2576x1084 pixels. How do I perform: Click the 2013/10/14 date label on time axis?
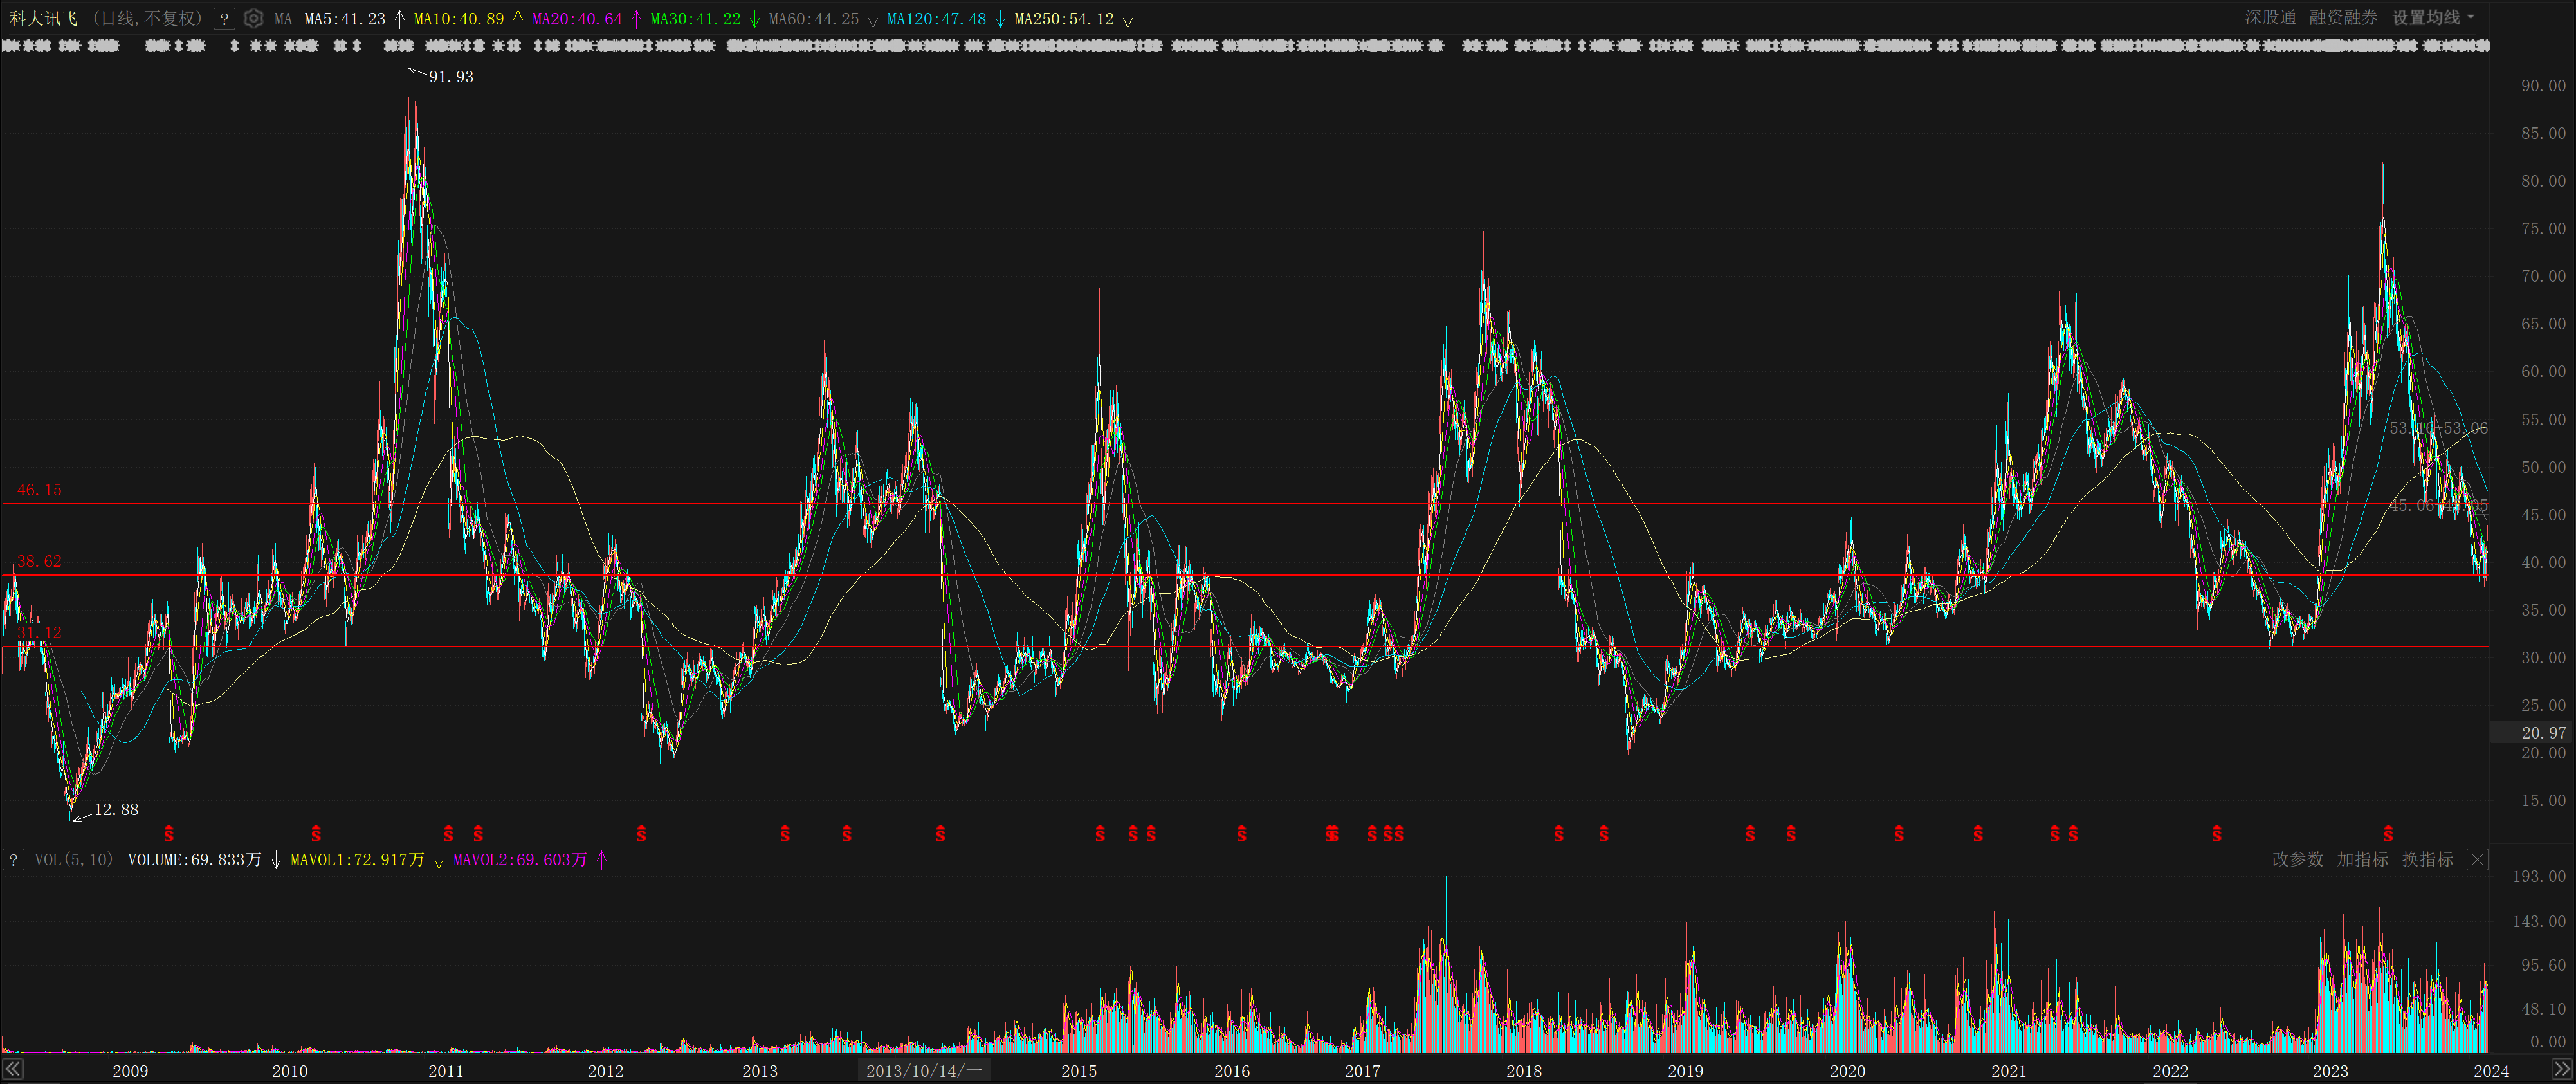click(x=924, y=1071)
